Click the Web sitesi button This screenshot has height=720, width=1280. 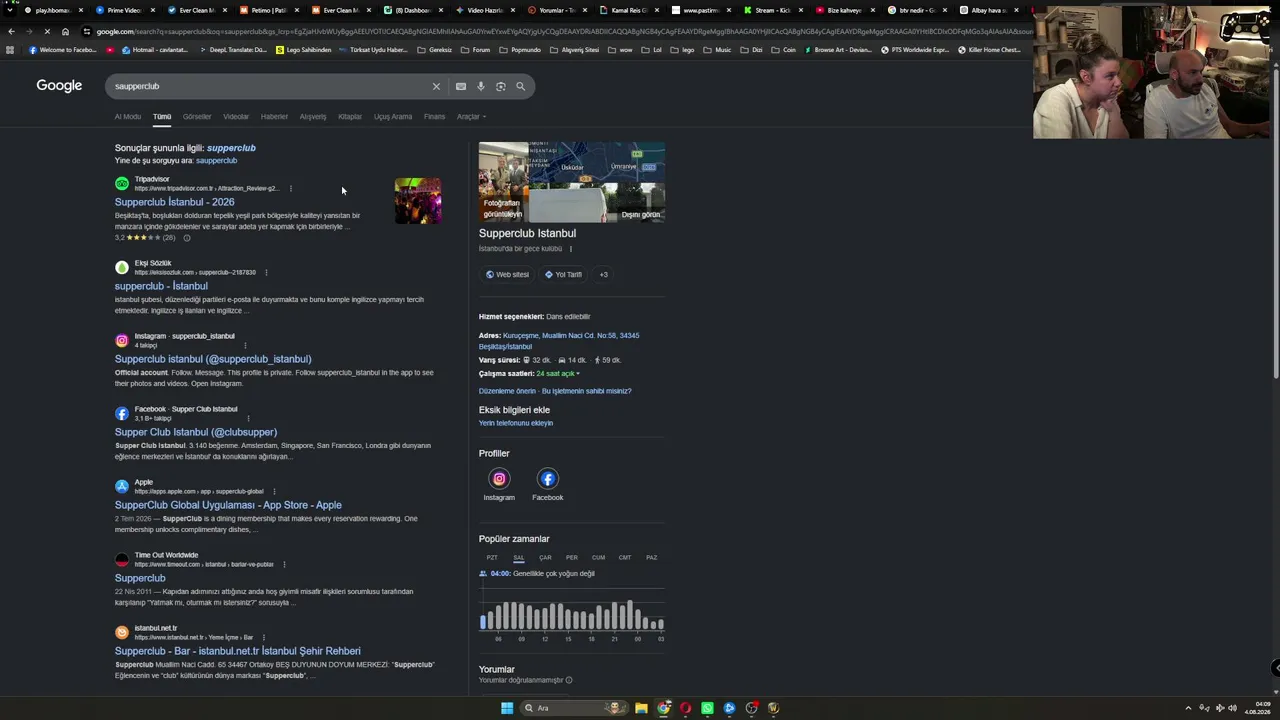[x=508, y=274]
